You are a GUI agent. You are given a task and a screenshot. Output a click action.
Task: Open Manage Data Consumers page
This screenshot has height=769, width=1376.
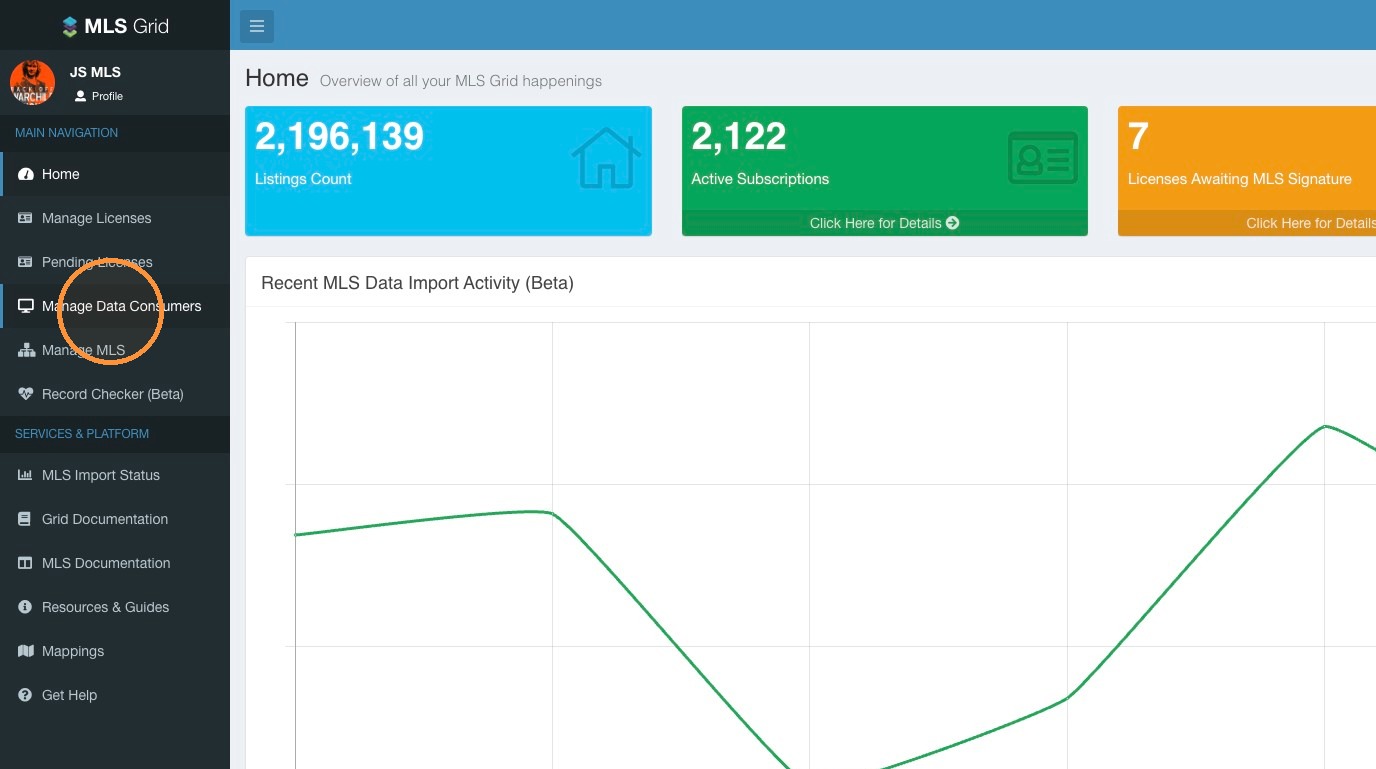click(115, 306)
